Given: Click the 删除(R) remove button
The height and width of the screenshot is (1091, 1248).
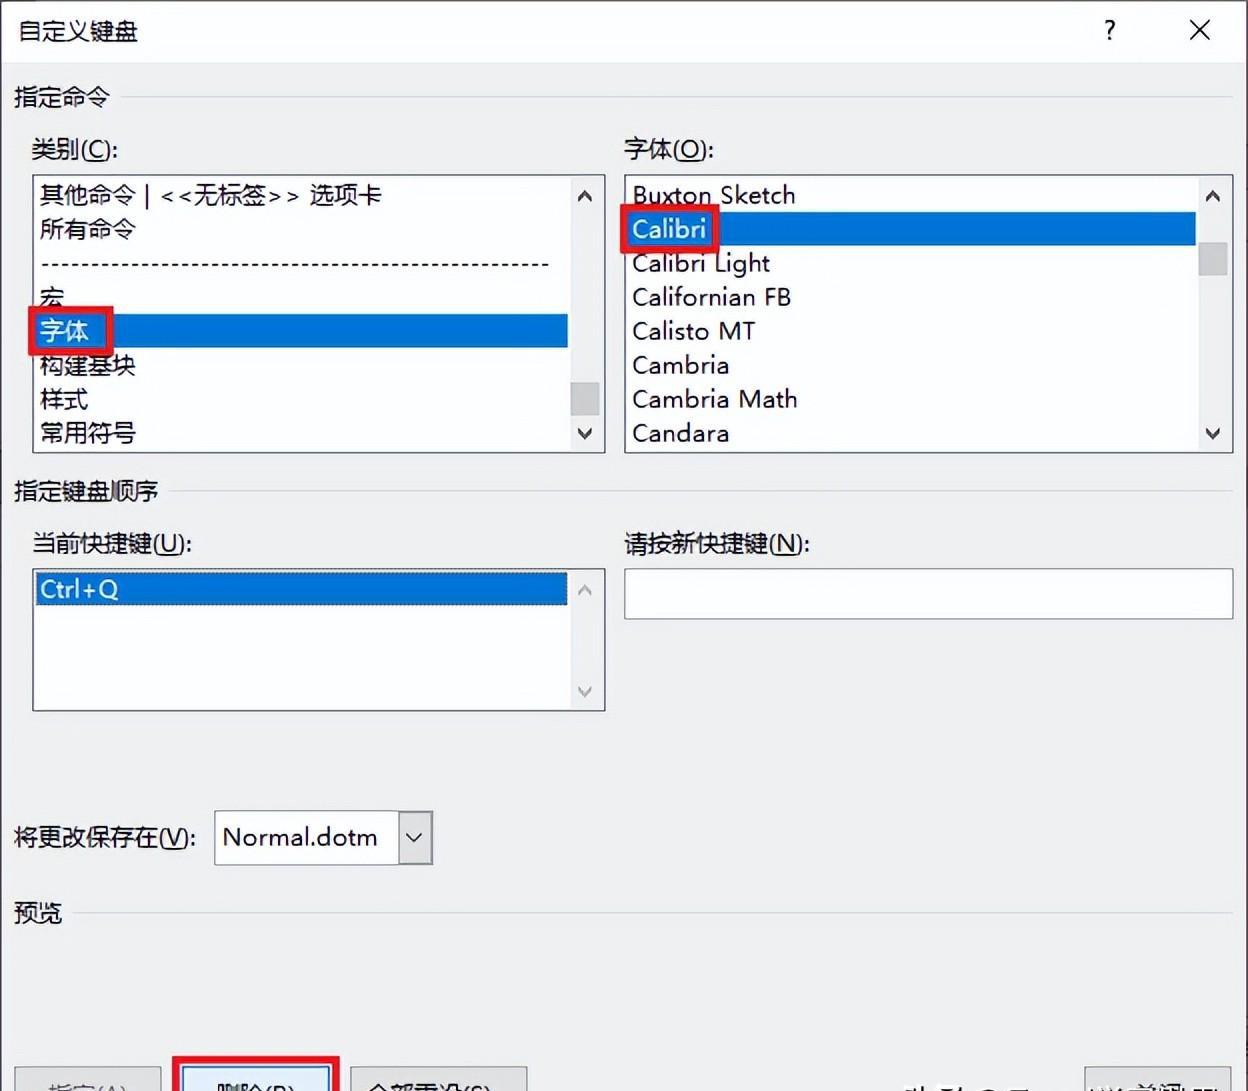Looking at the screenshot, I should tap(256, 1078).
